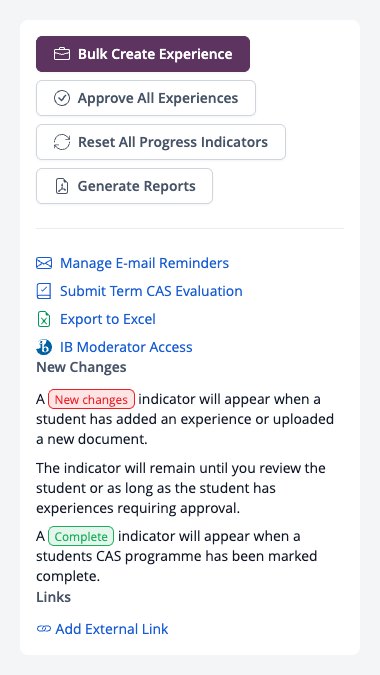The height and width of the screenshot is (675, 380).
Task: Click the chain link icon near Add External
Action: click(43, 629)
